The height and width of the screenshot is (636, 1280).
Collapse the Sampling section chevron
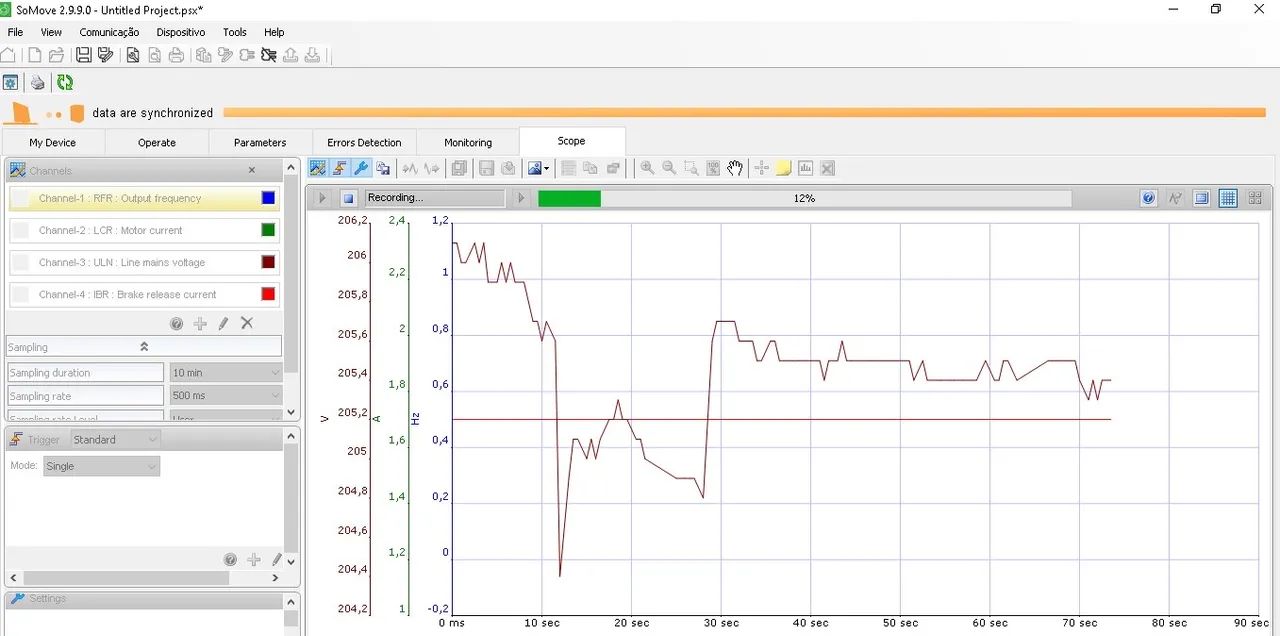144,347
